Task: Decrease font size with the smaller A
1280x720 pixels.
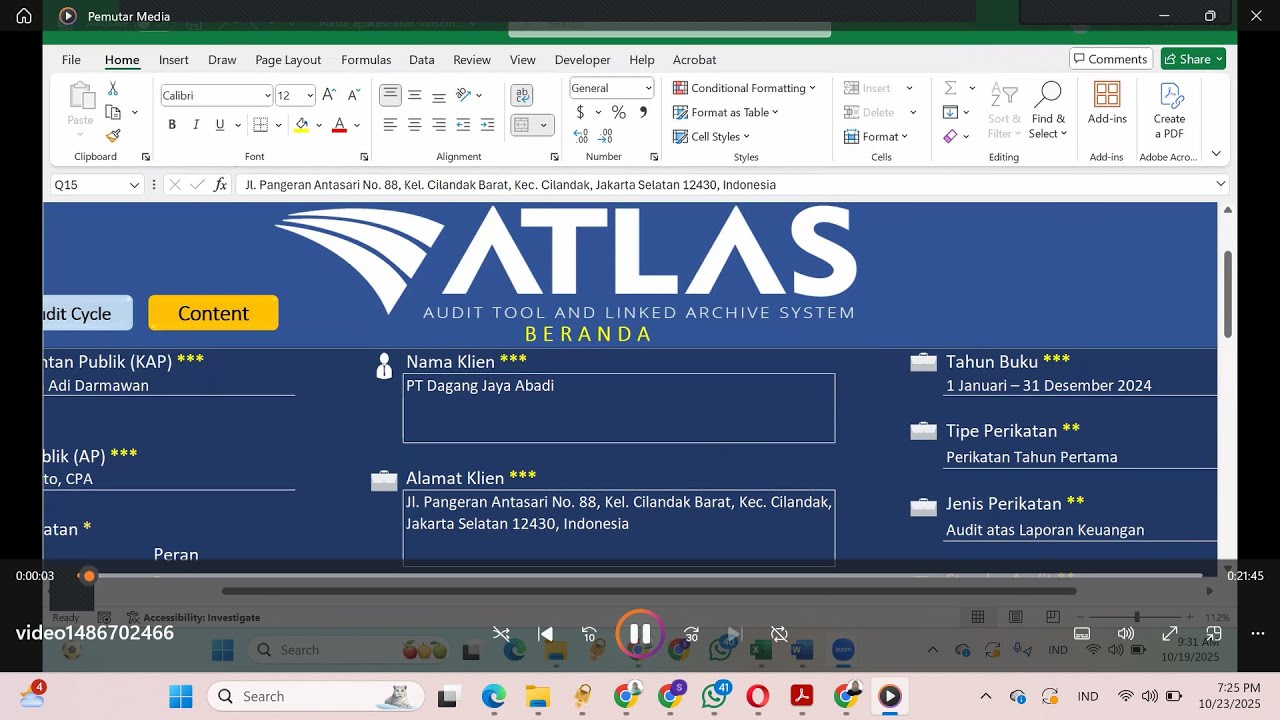Action: (x=353, y=95)
